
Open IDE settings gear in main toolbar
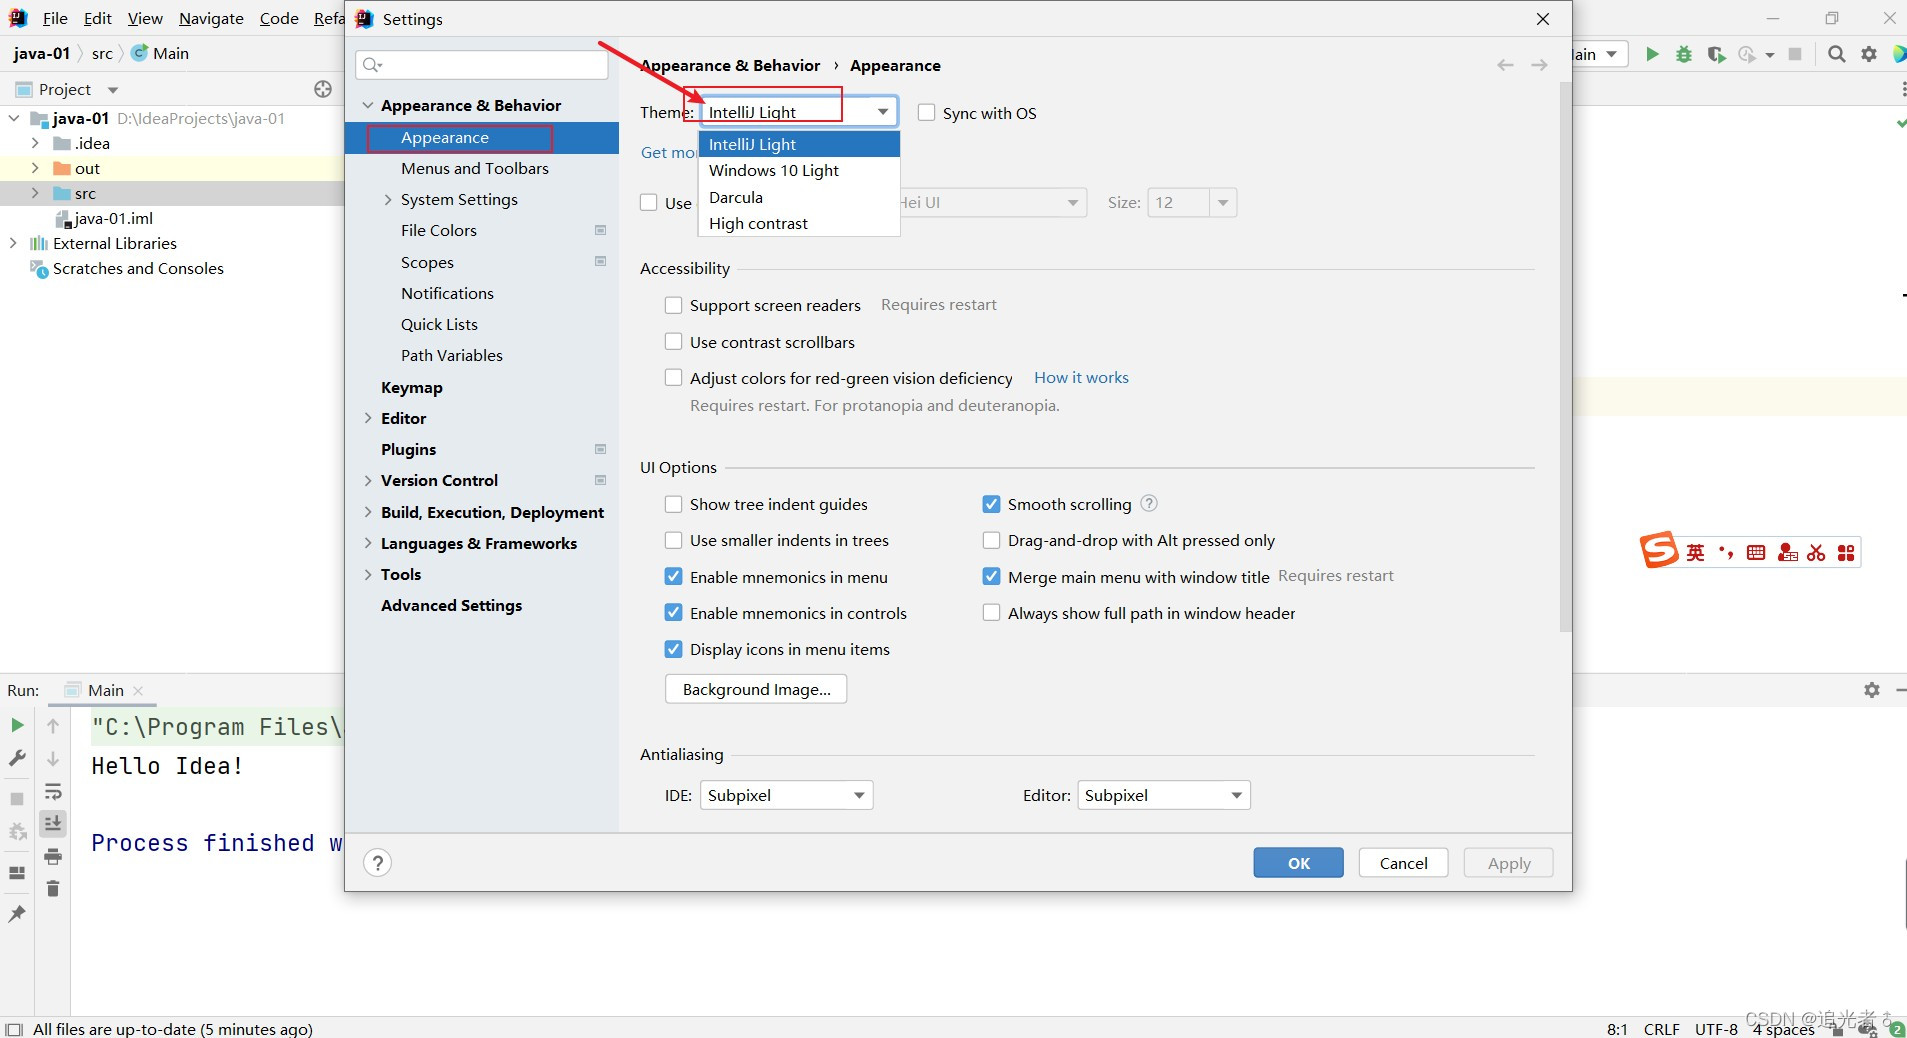coord(1869,54)
